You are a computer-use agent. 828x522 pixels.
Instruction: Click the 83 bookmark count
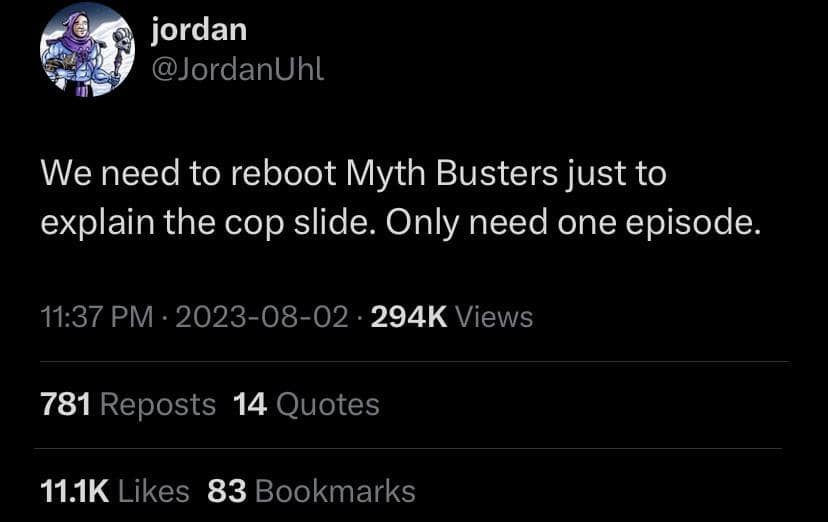pos(227,491)
